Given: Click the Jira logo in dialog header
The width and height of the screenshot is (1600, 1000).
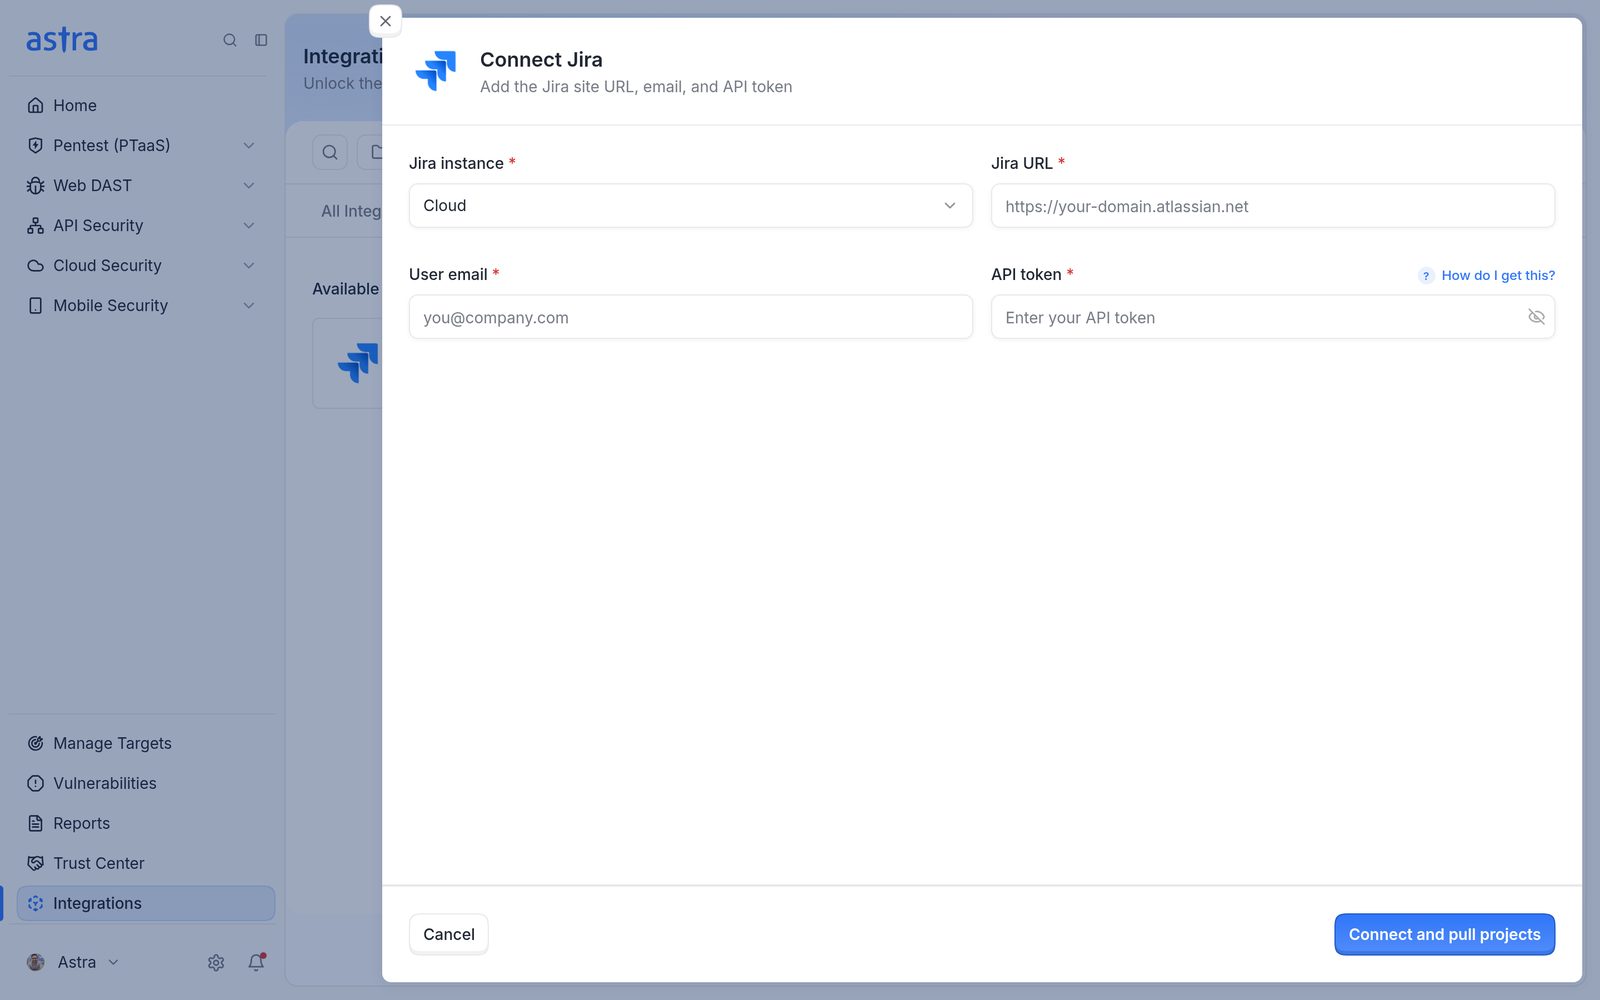Looking at the screenshot, I should 436,71.
